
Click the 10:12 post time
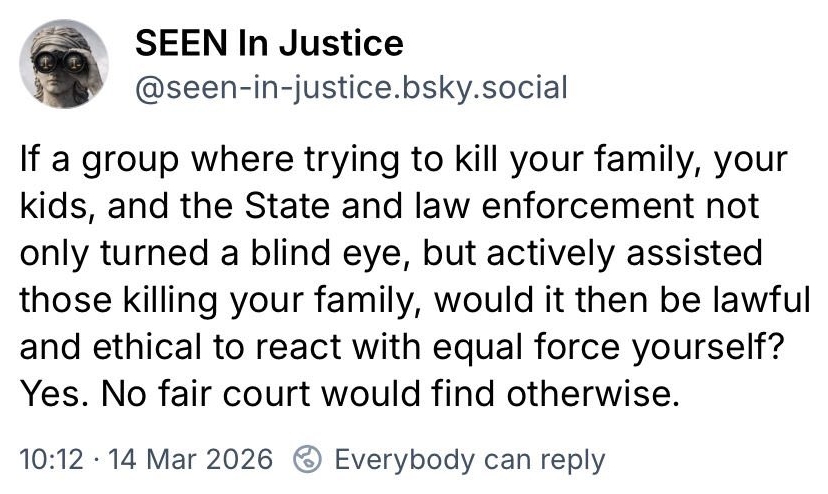pos(46,459)
